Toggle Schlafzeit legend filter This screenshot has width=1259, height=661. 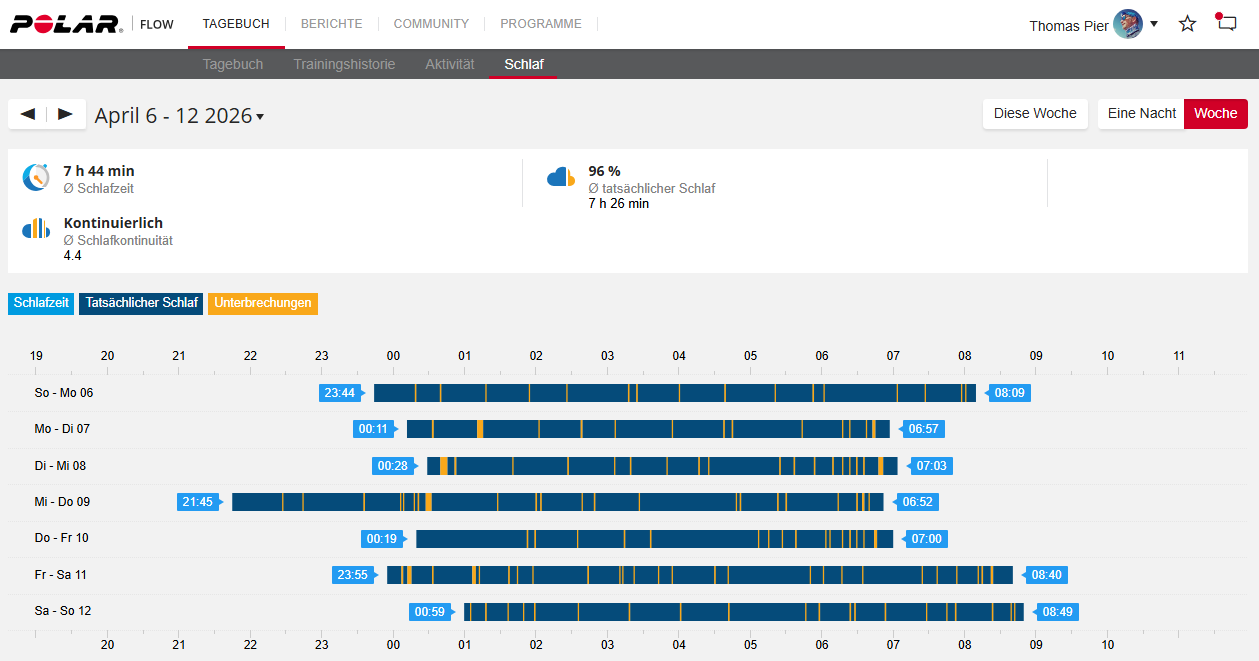click(x=41, y=303)
